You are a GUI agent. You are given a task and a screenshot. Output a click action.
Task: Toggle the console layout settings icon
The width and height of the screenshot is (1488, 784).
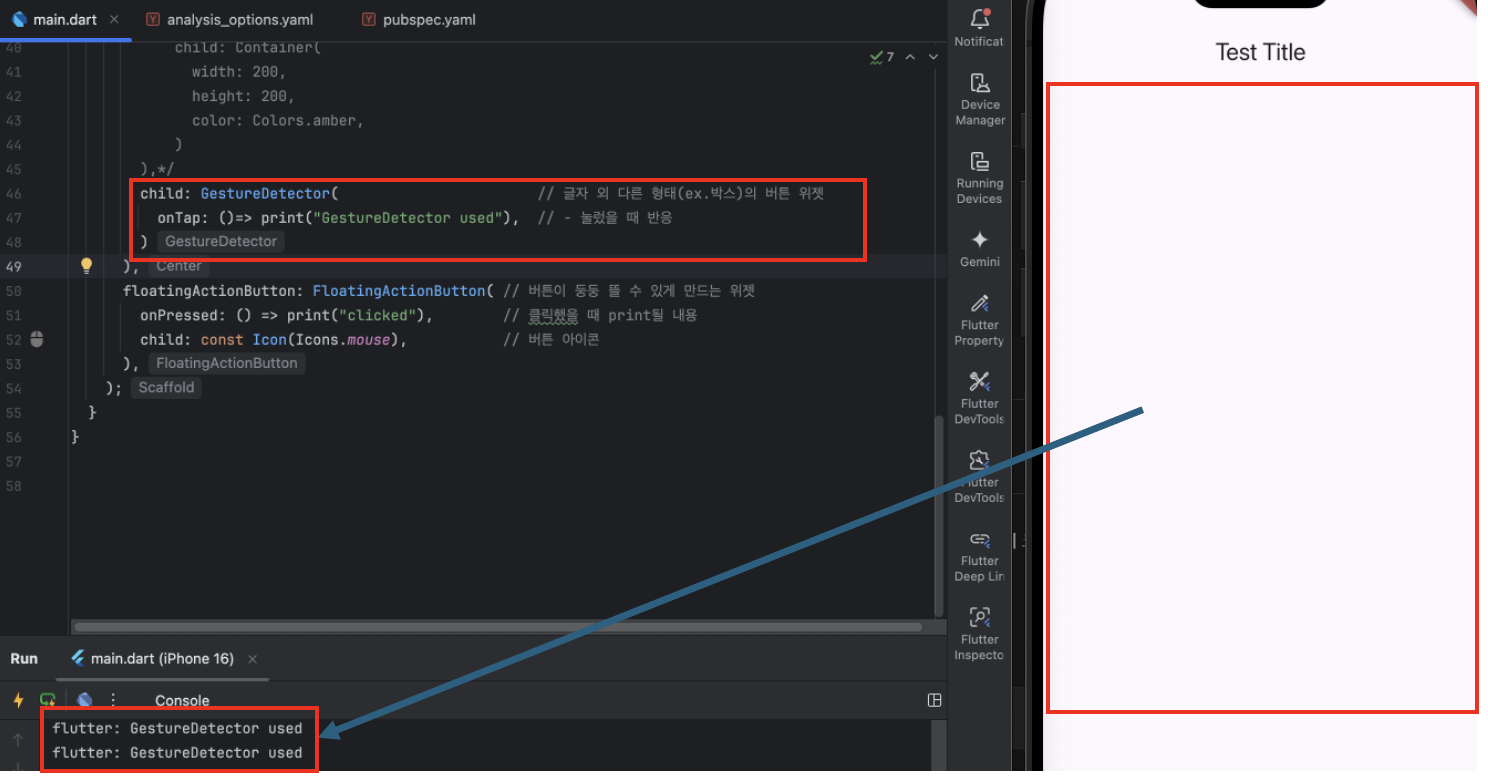[935, 700]
